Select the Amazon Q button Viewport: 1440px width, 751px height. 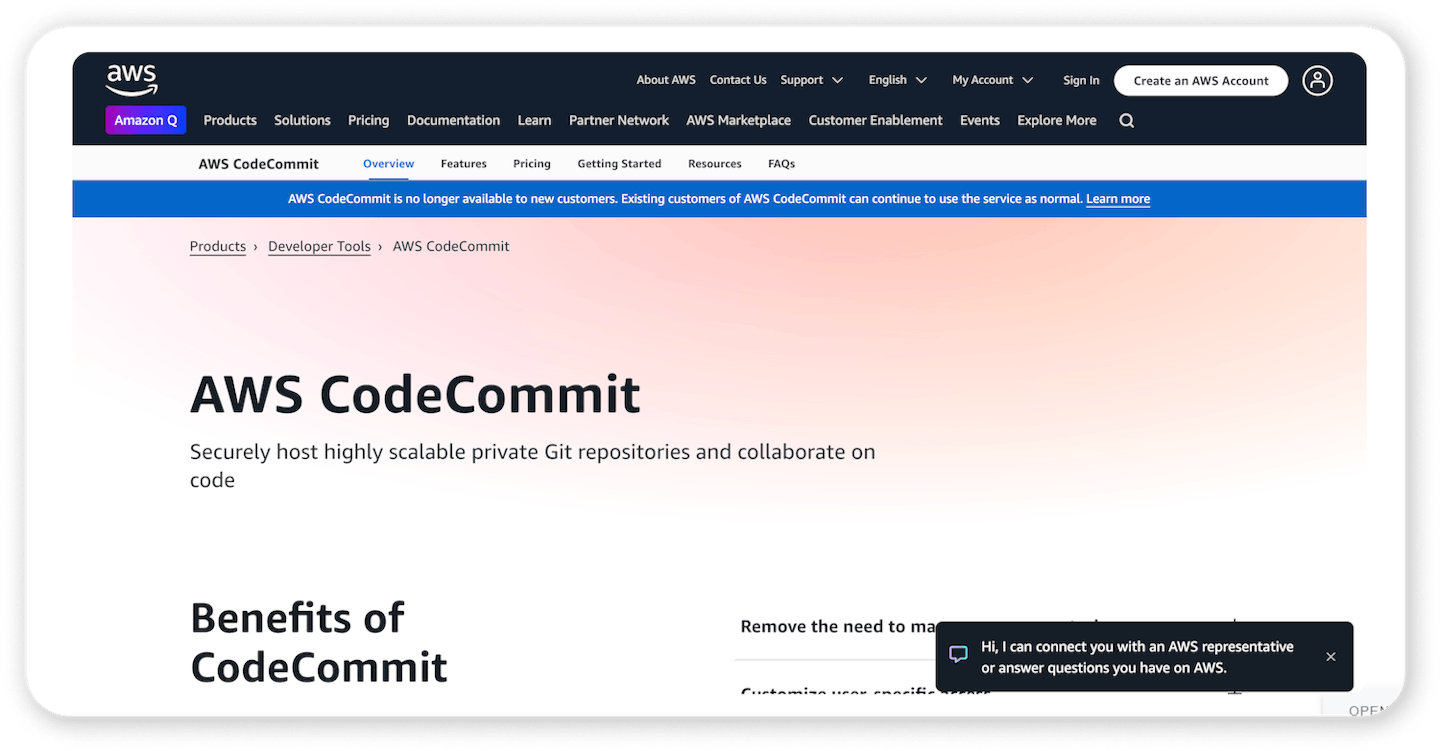point(145,119)
